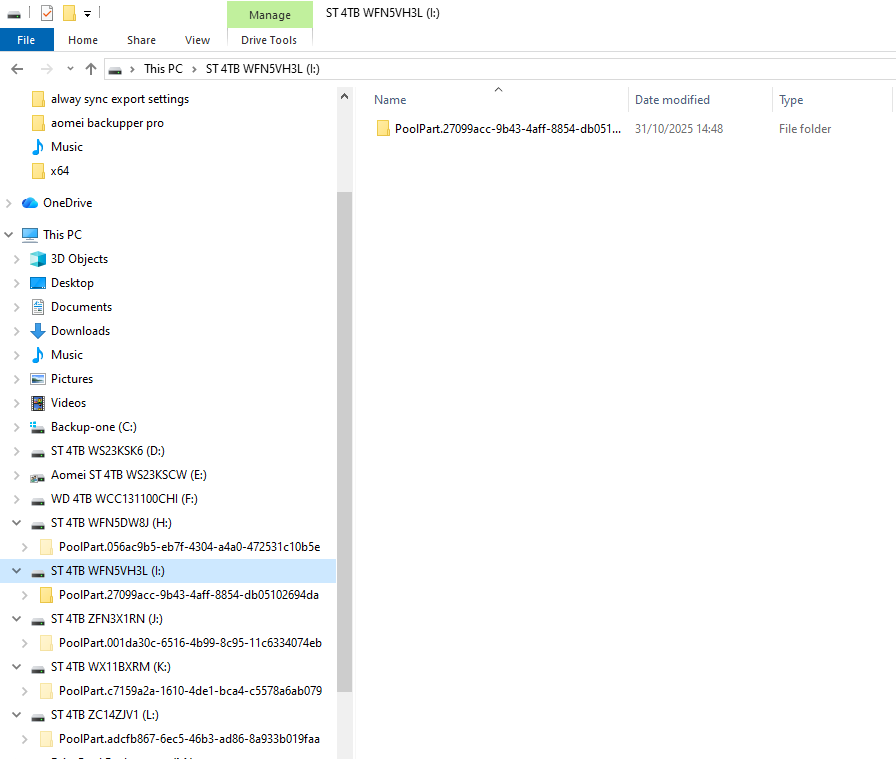This screenshot has width=896, height=759.
Task: Click the Back navigation arrow
Action: coord(17,69)
